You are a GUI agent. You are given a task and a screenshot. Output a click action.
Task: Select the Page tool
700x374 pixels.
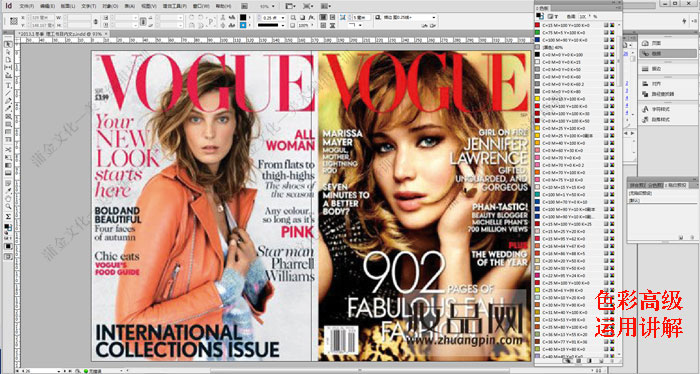(x=8, y=59)
